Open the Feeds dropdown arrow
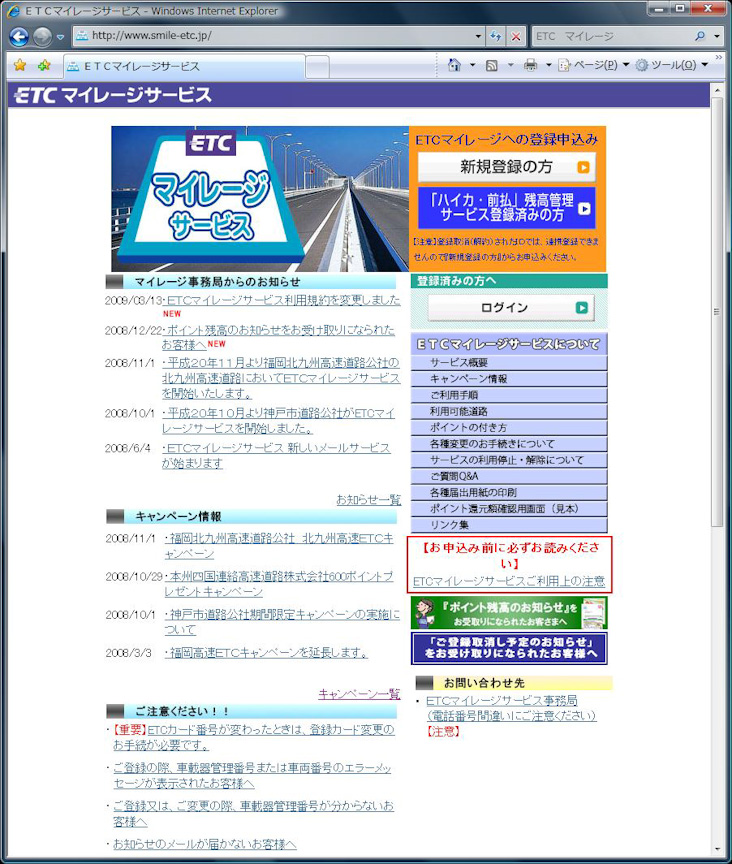Screen dimensions: 732x864 pos(510,65)
